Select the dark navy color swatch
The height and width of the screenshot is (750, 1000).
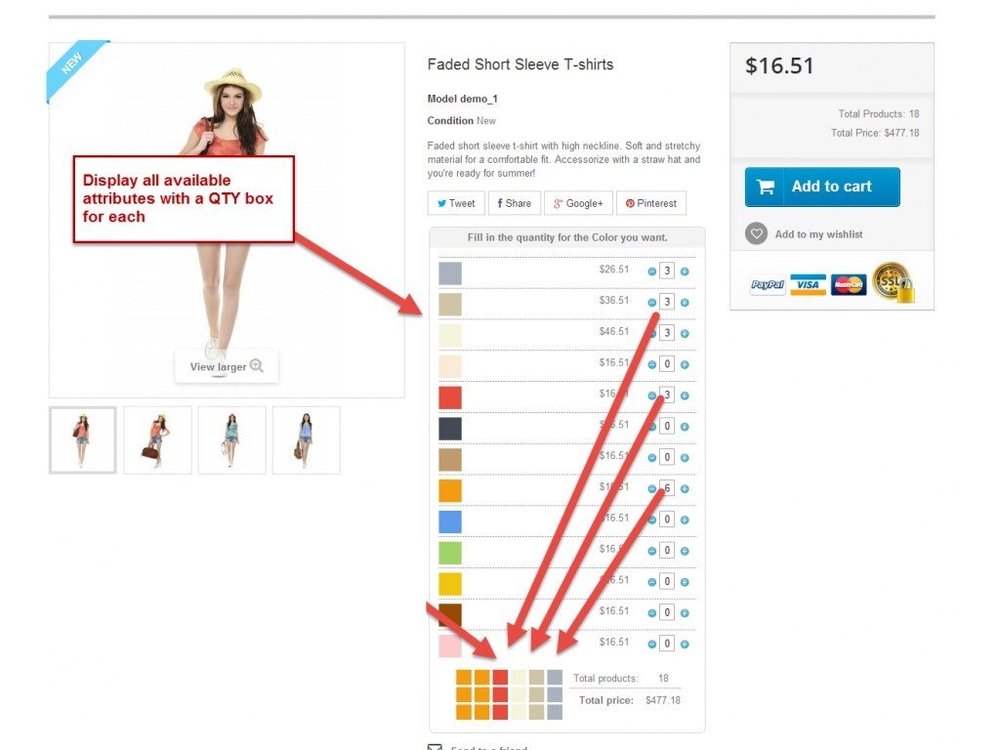450,429
